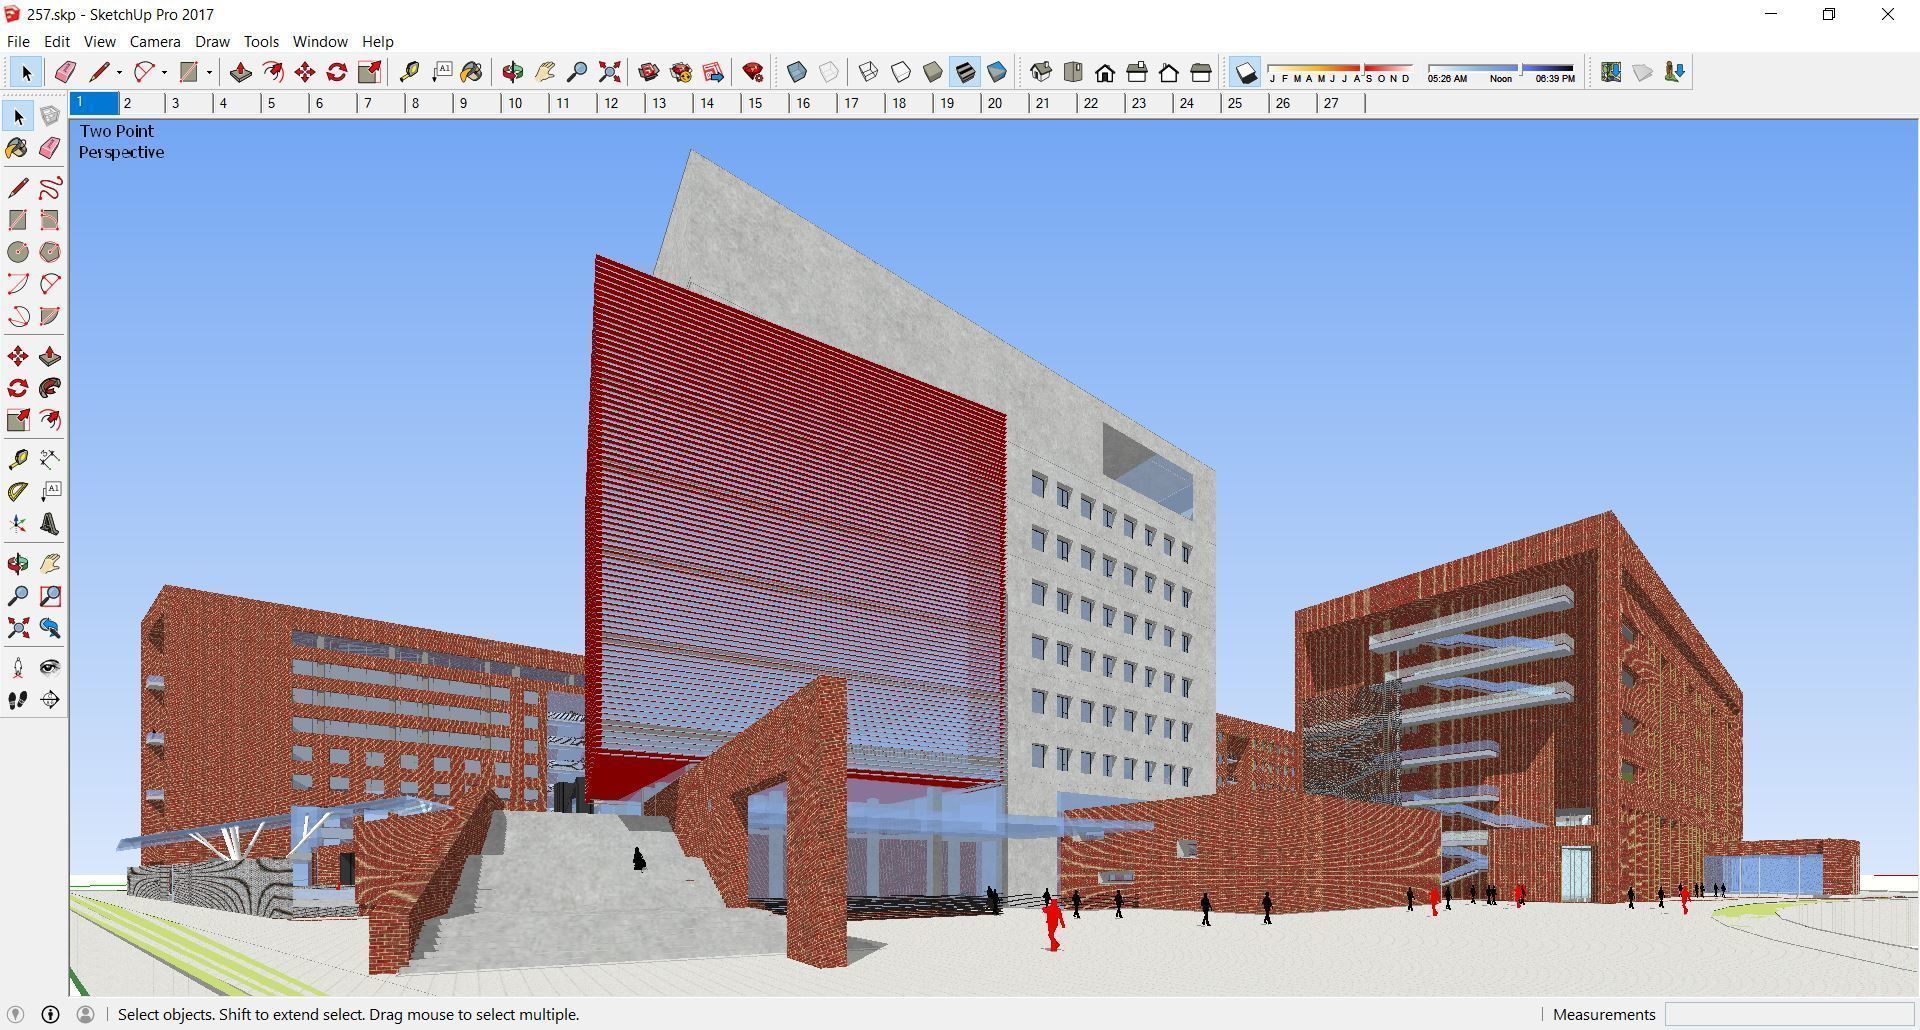This screenshot has width=1920, height=1030.
Task: Select the 3D Text tool
Action: [x=50, y=524]
